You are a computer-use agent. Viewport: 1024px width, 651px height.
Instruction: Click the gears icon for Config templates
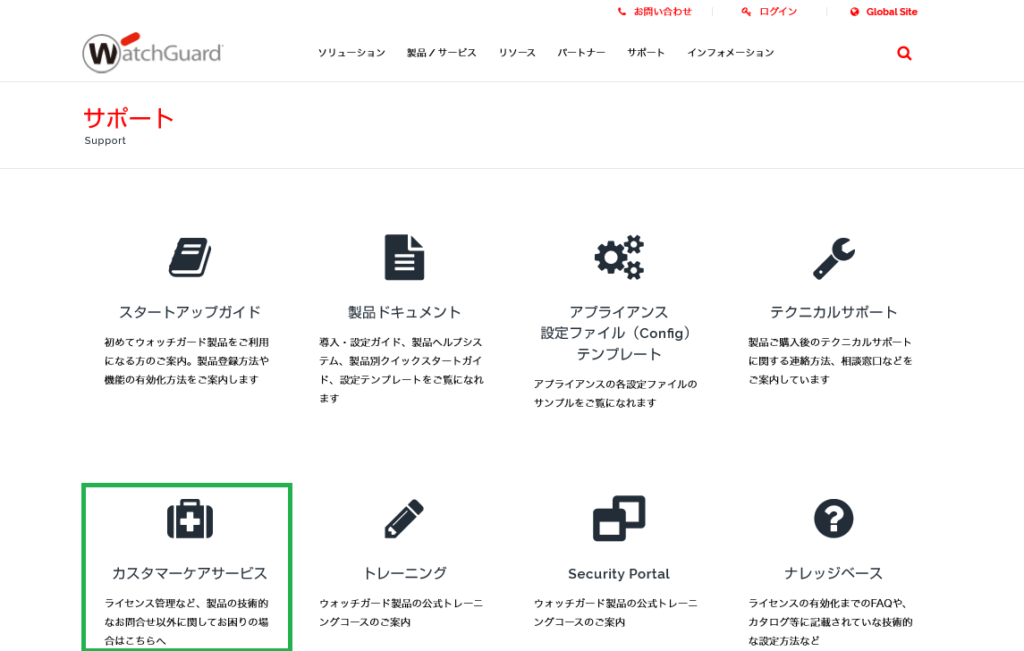(x=619, y=257)
